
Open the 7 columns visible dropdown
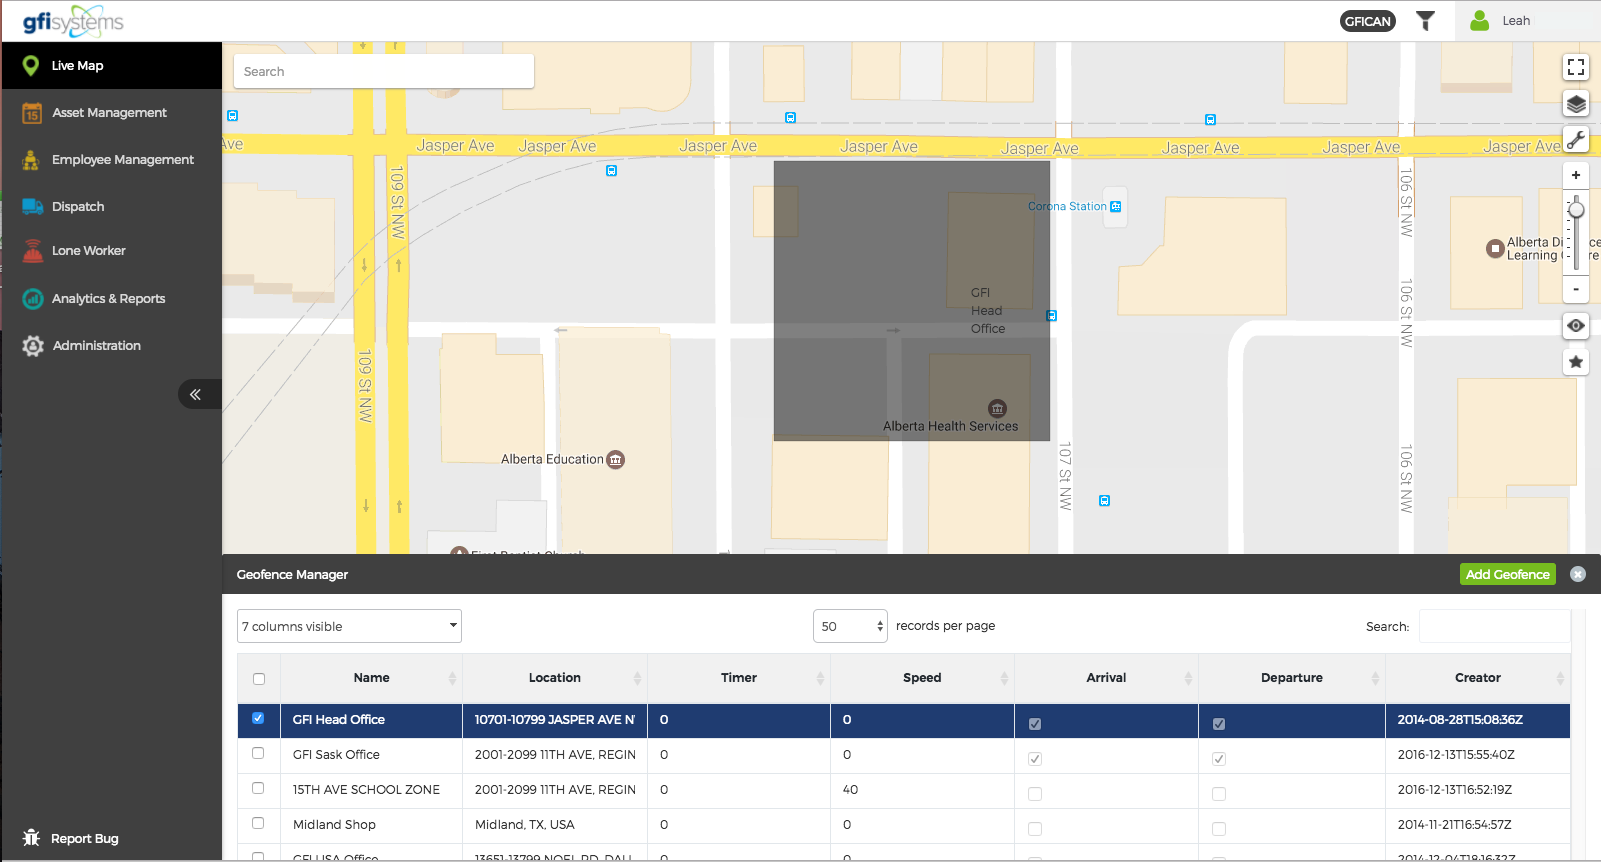point(349,626)
